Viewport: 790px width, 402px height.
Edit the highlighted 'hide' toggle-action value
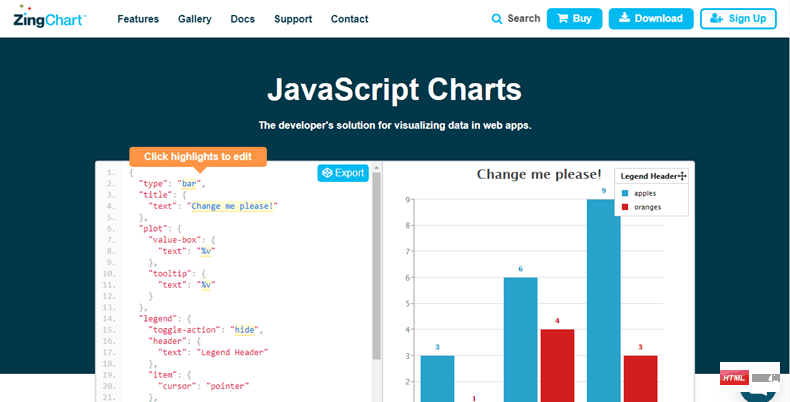coord(244,330)
